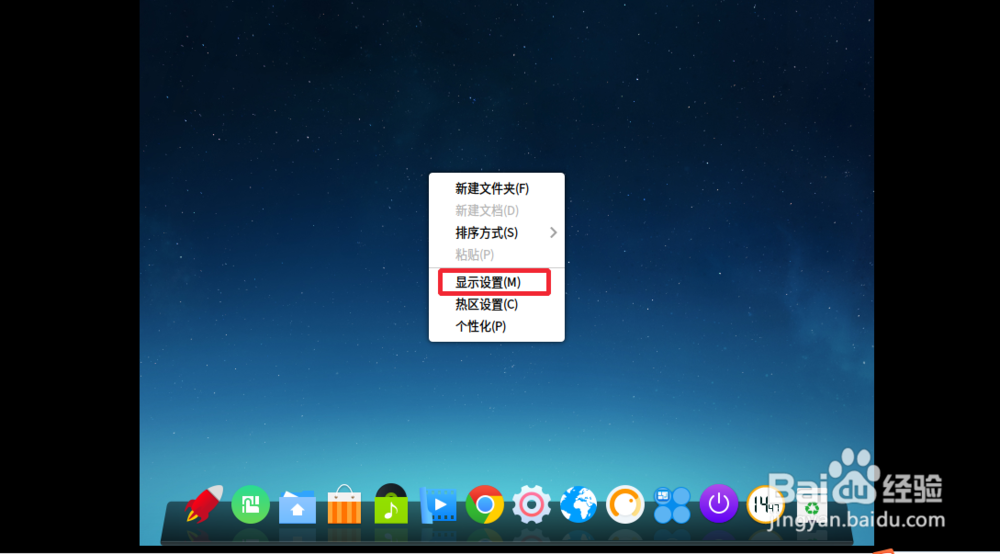Choose 热区设置(C) in context menu
This screenshot has width=1000, height=554.
coord(496,305)
